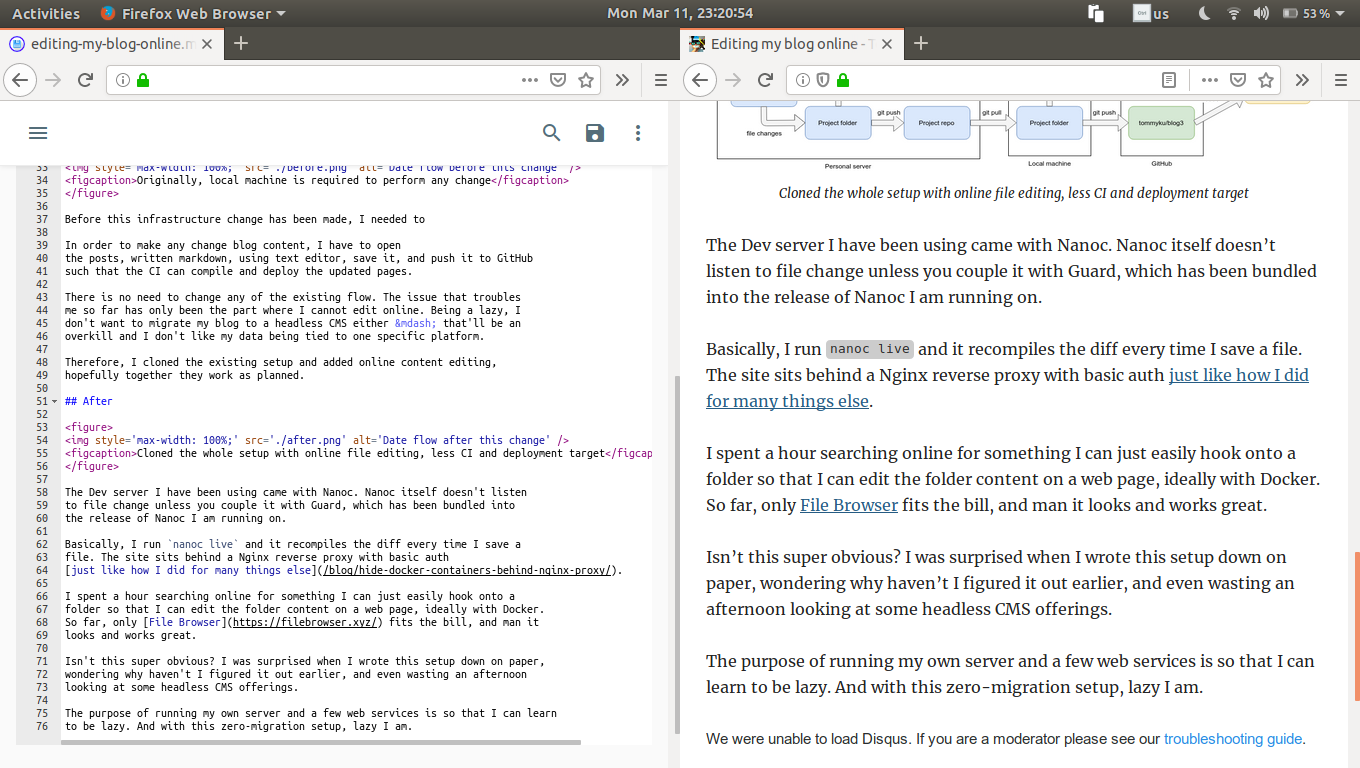Toggle night mode with the moon icon

(x=1201, y=13)
